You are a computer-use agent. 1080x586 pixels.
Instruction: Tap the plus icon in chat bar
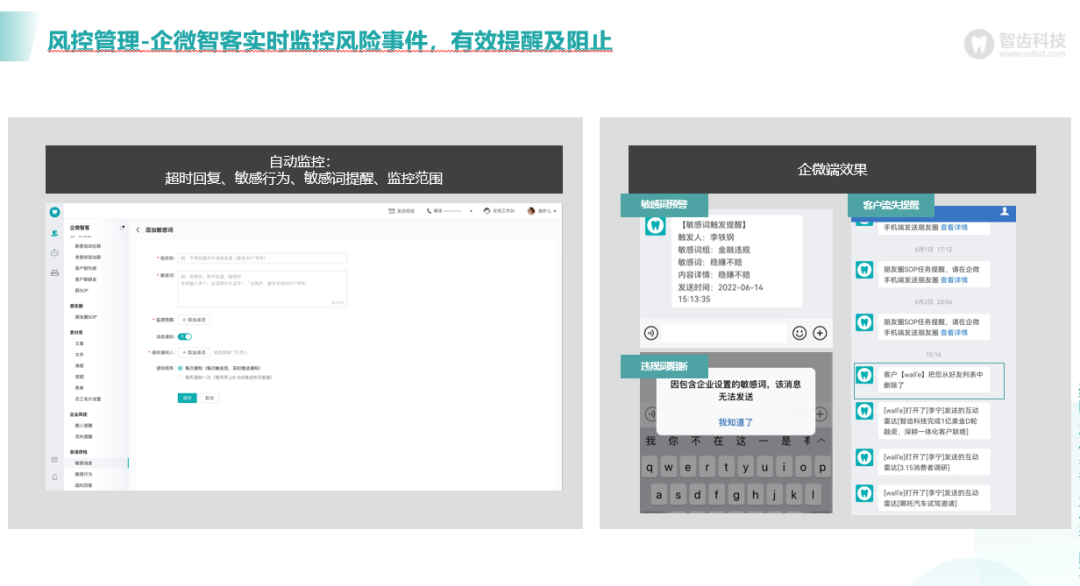[820, 333]
